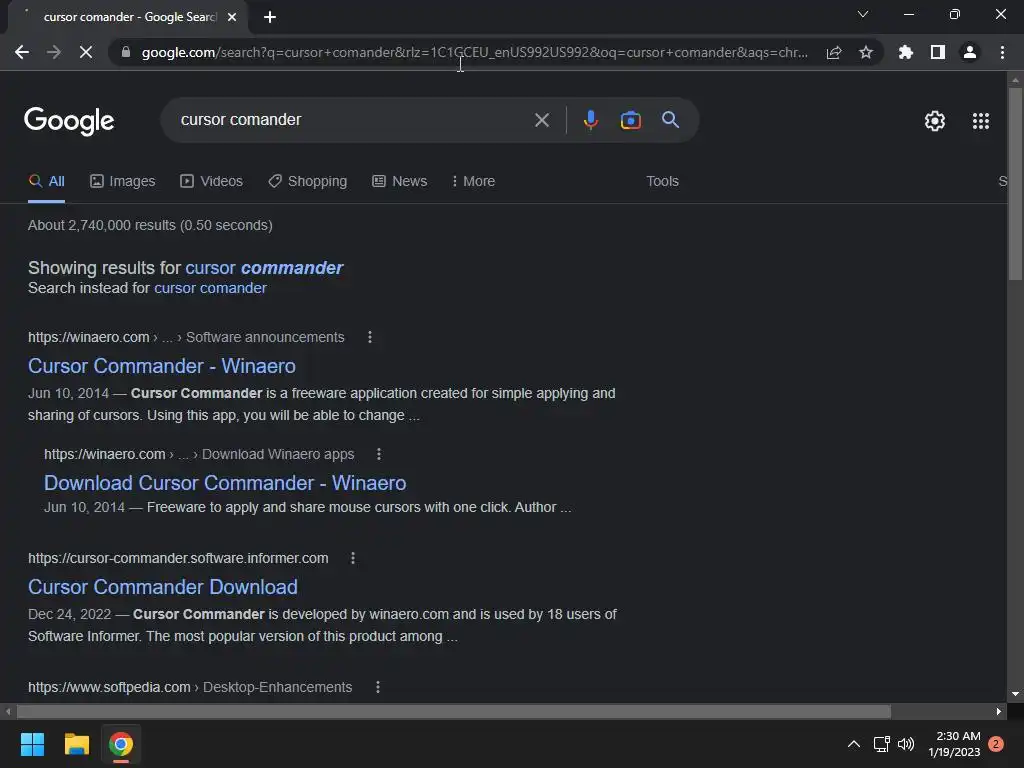Click the softpedia.com Desktop-Enhancements URL

(x=190, y=687)
